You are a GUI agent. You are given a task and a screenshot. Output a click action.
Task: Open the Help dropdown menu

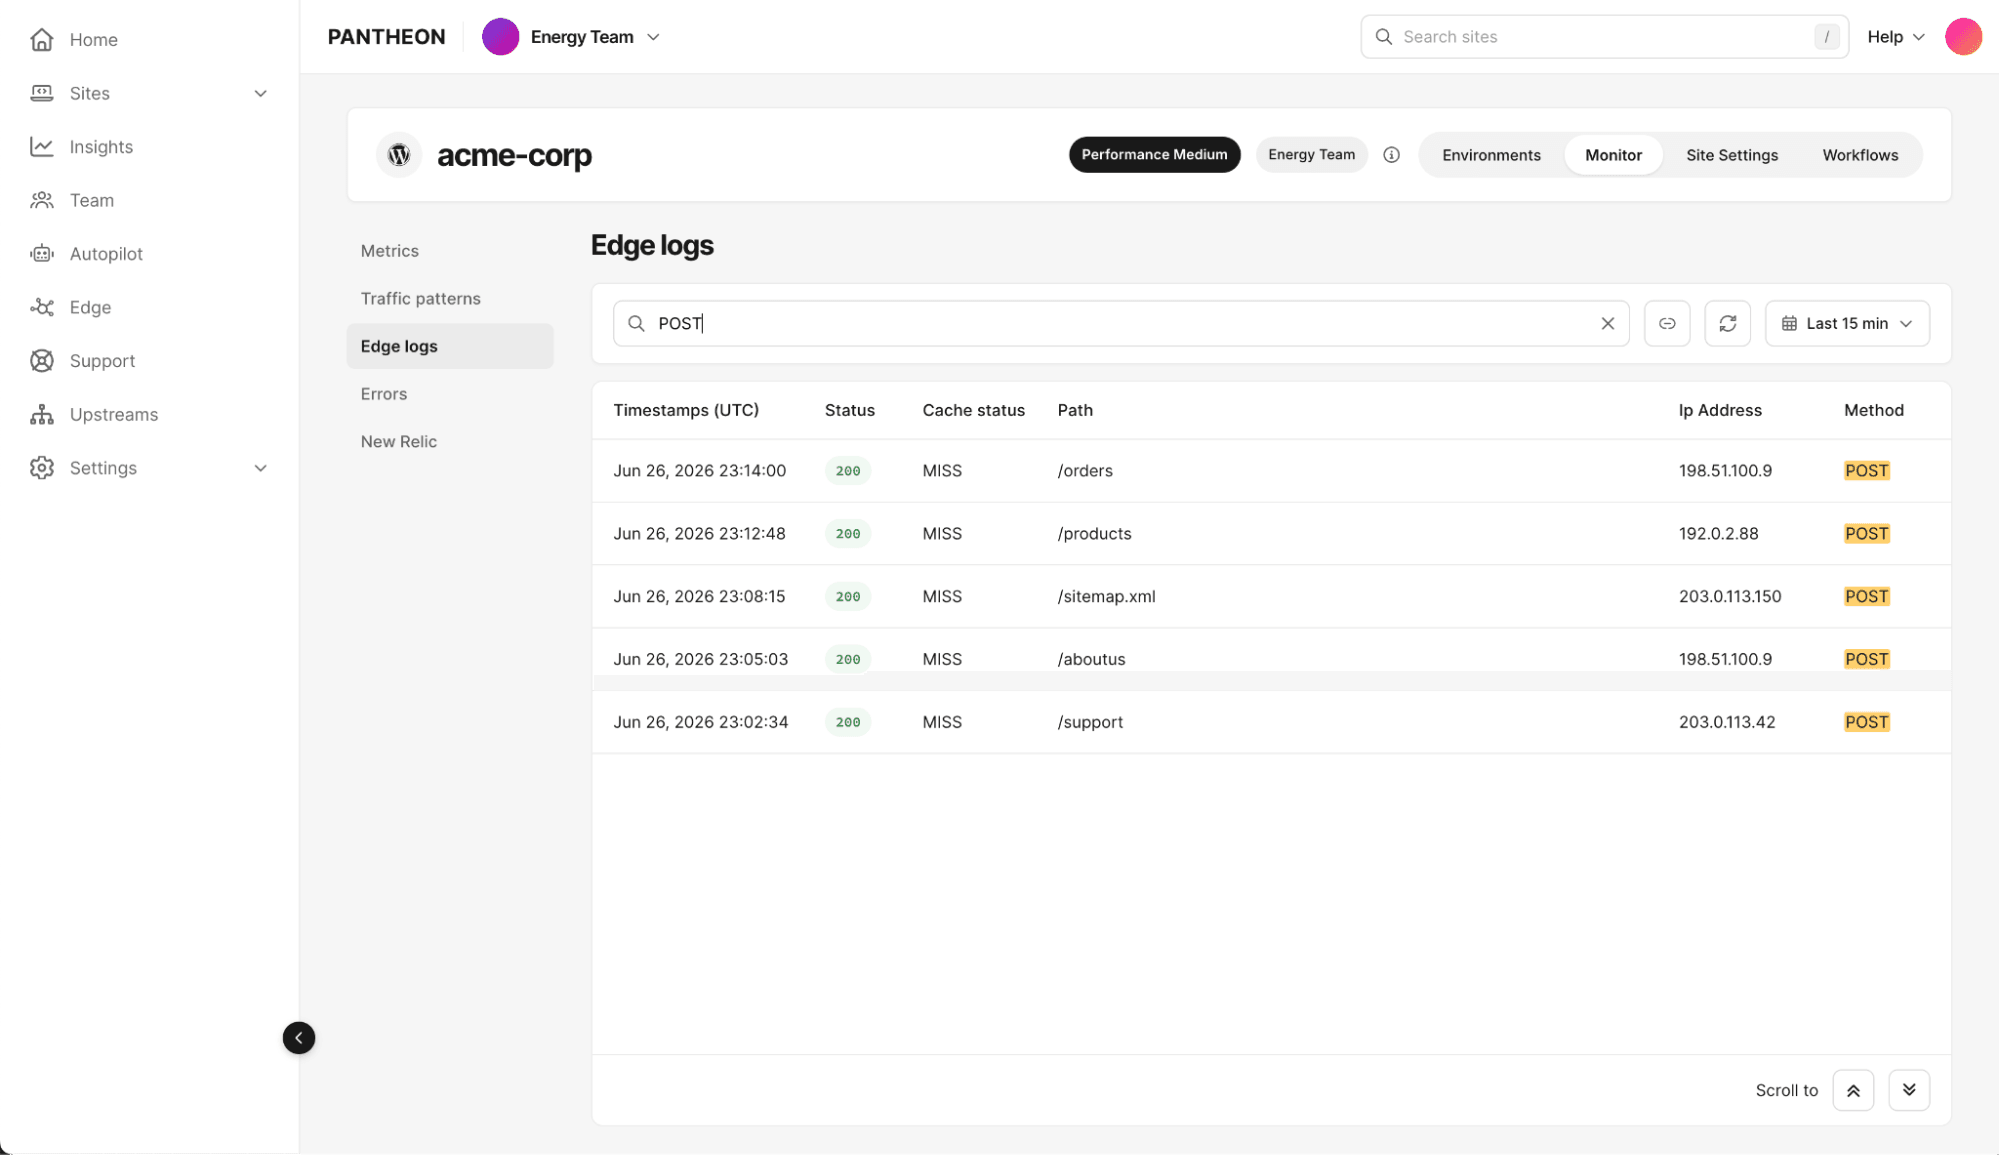pos(1895,37)
